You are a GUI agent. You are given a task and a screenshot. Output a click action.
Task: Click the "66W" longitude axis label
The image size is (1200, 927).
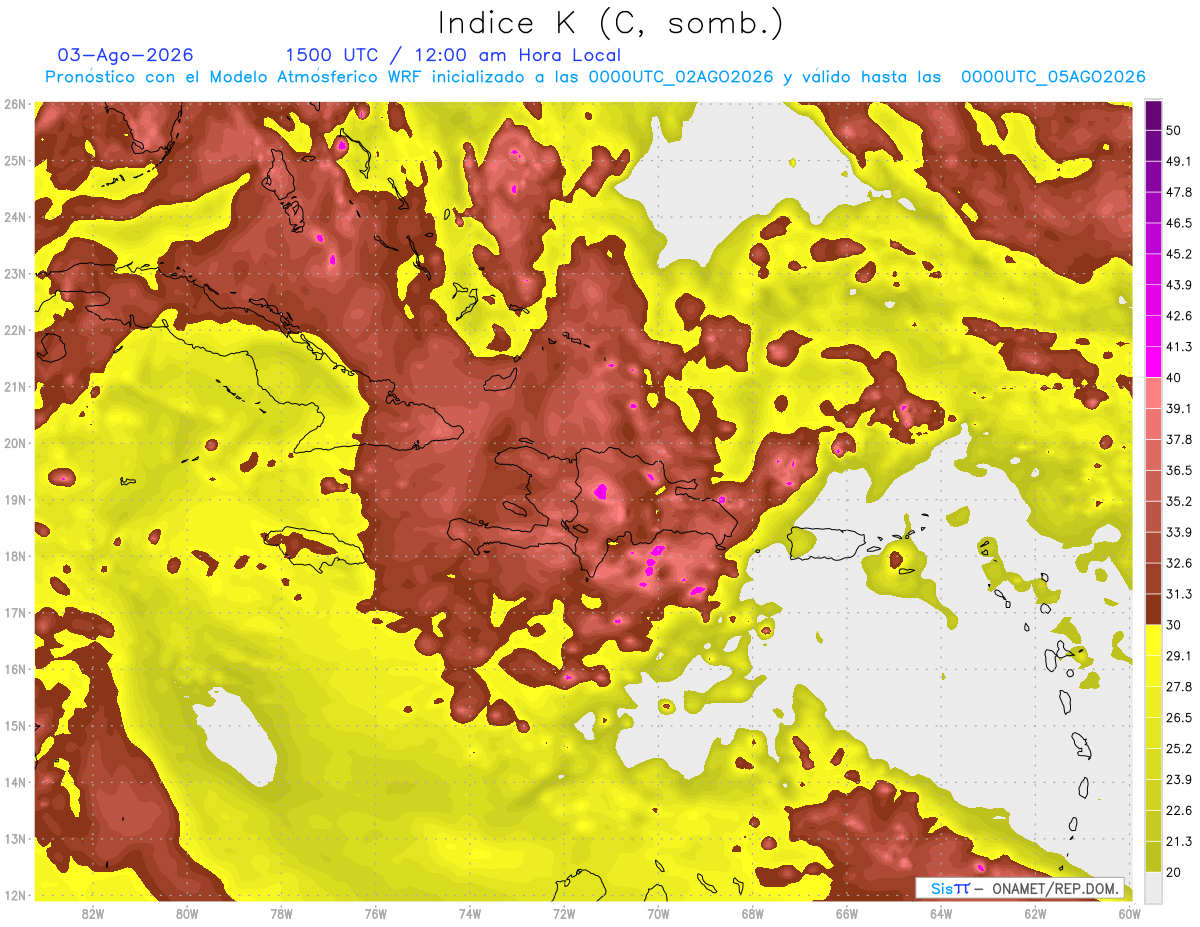[x=846, y=914]
